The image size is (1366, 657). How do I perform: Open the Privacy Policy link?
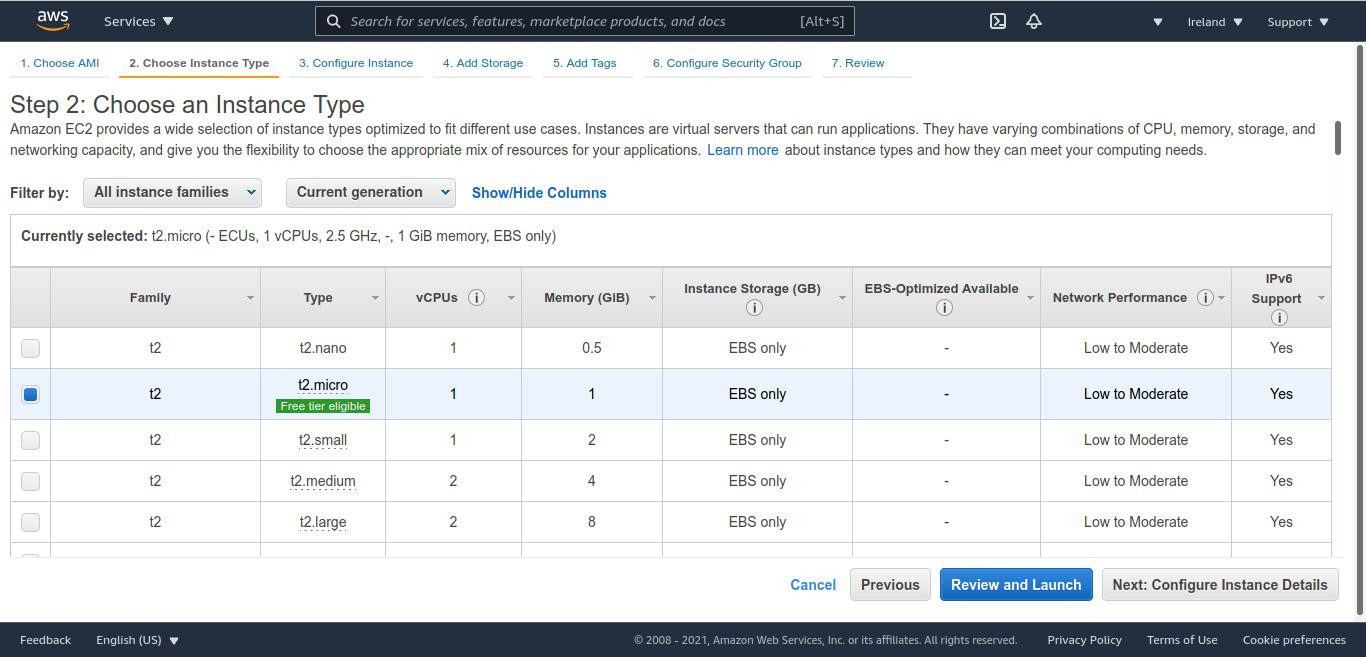point(1084,640)
